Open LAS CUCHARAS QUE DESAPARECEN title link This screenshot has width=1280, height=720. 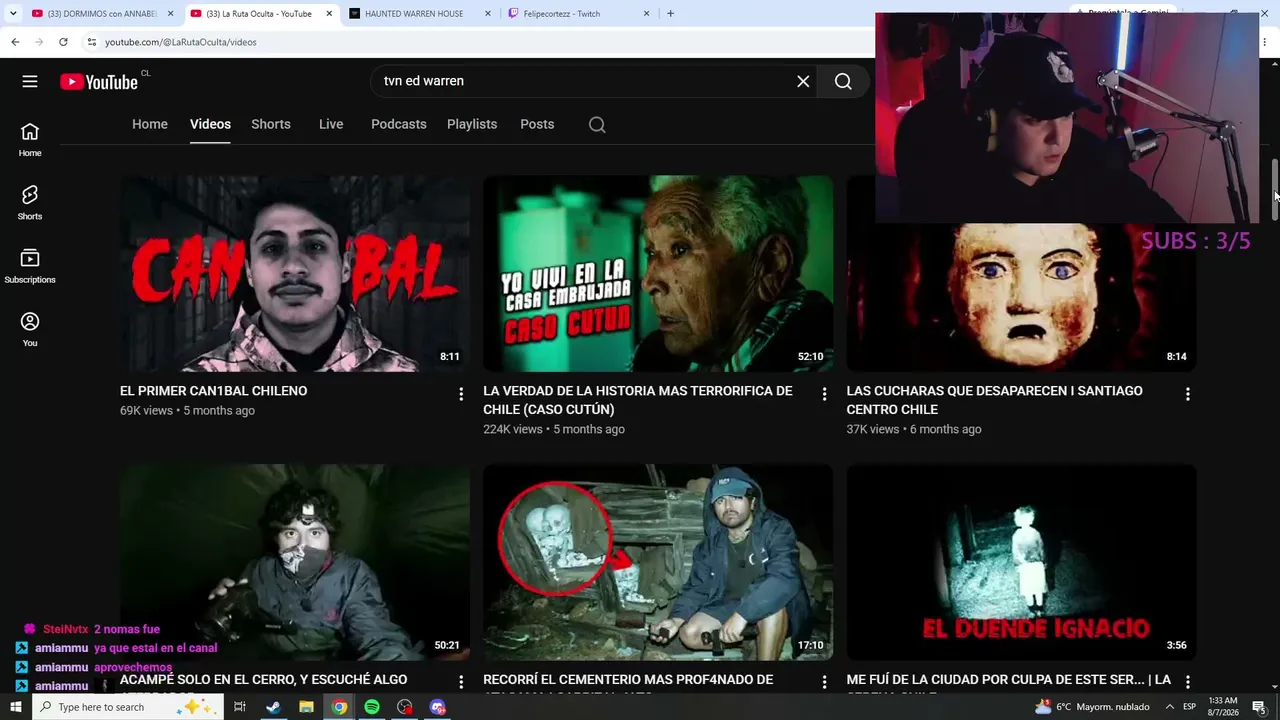(x=994, y=400)
